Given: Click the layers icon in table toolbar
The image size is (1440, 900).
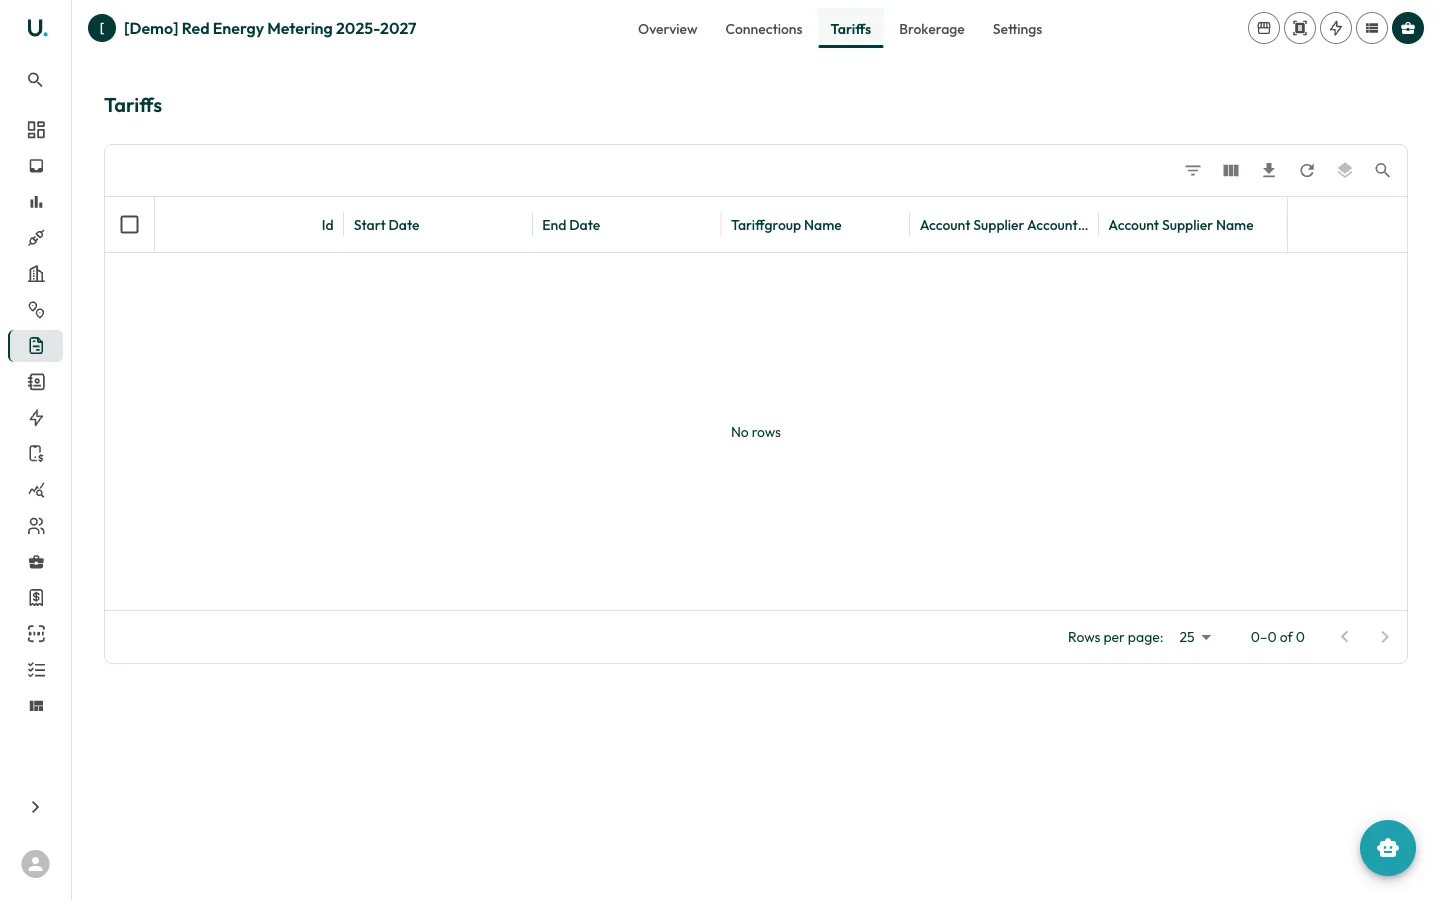Looking at the screenshot, I should [x=1345, y=171].
